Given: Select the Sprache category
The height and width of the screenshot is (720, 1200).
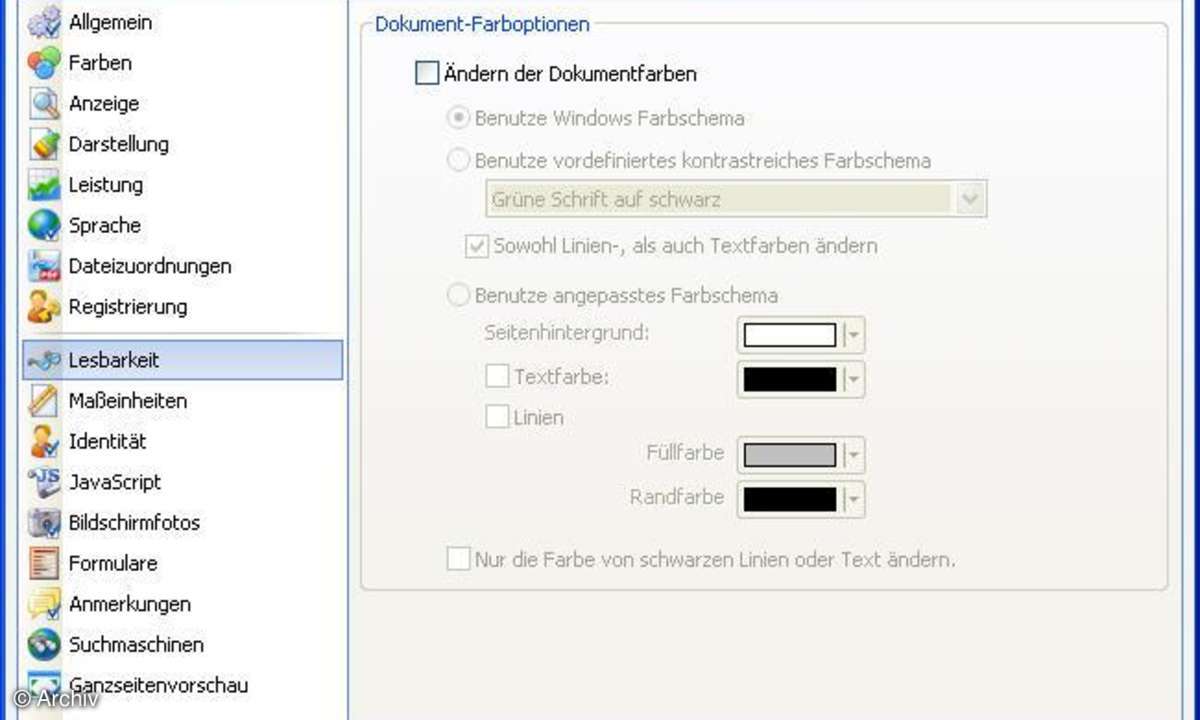Looking at the screenshot, I should pyautogui.click(x=104, y=225).
